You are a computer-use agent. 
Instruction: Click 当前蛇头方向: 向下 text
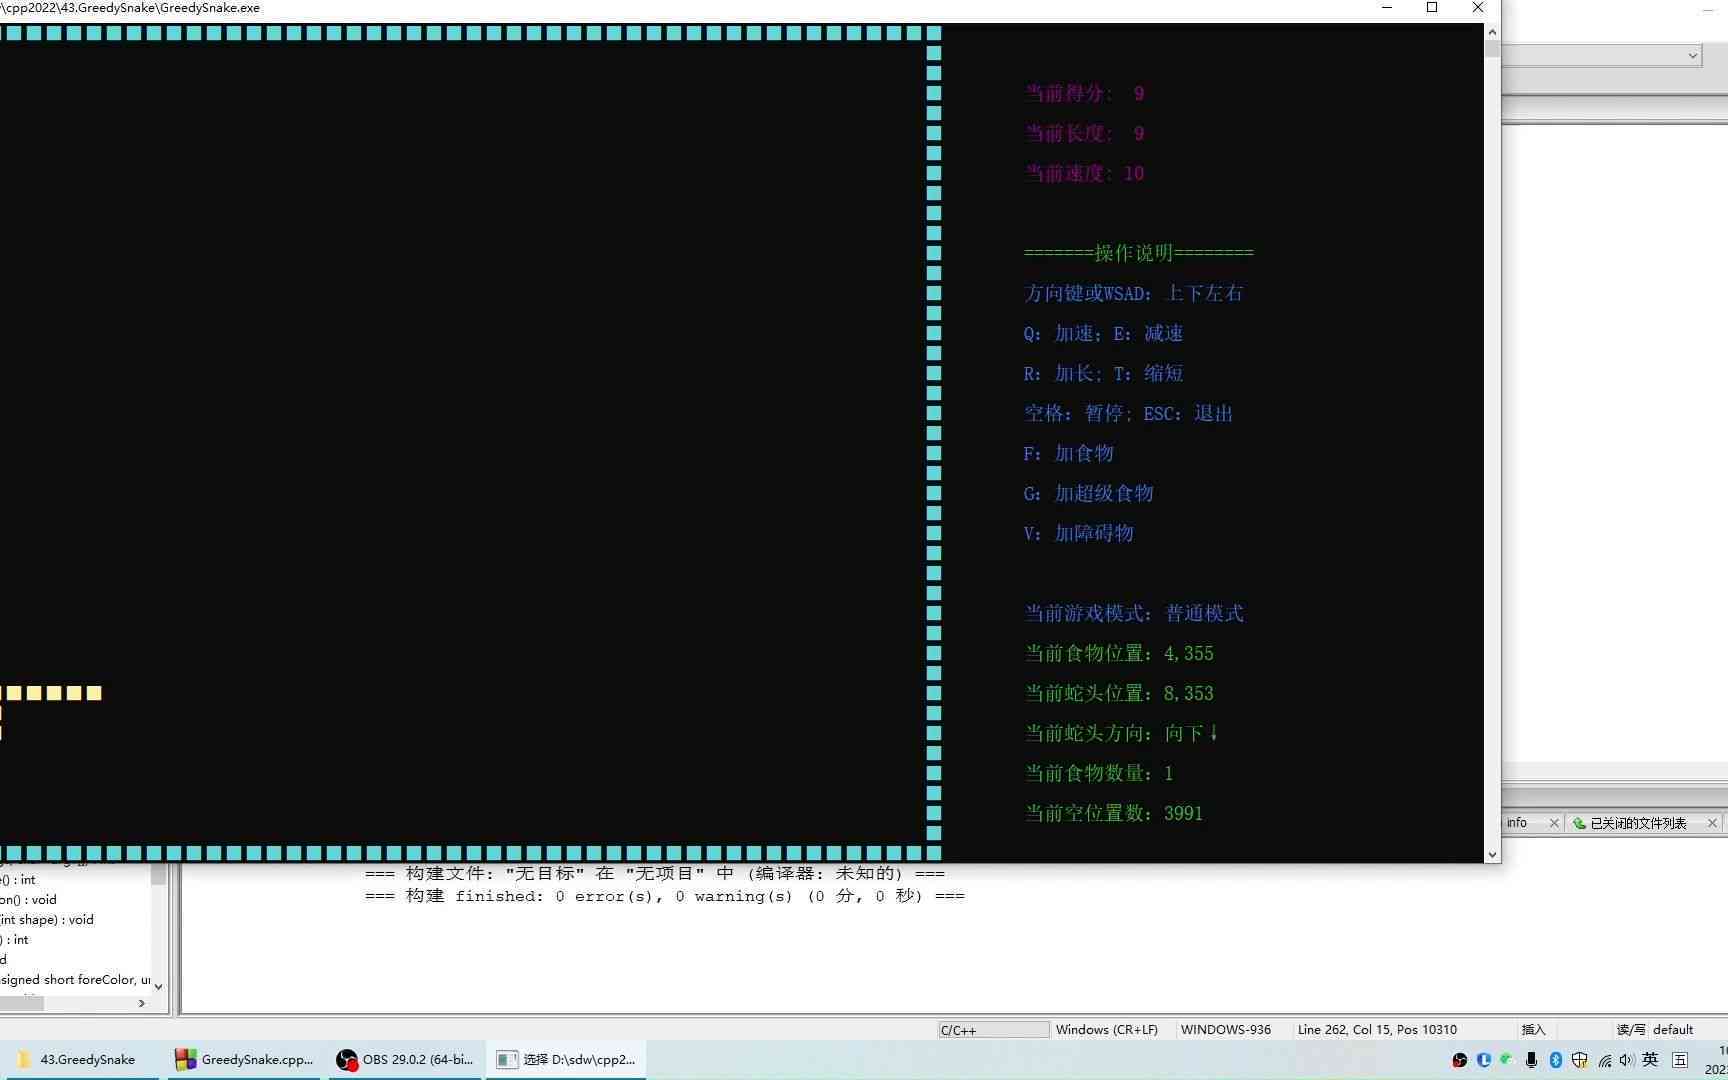[1122, 734]
